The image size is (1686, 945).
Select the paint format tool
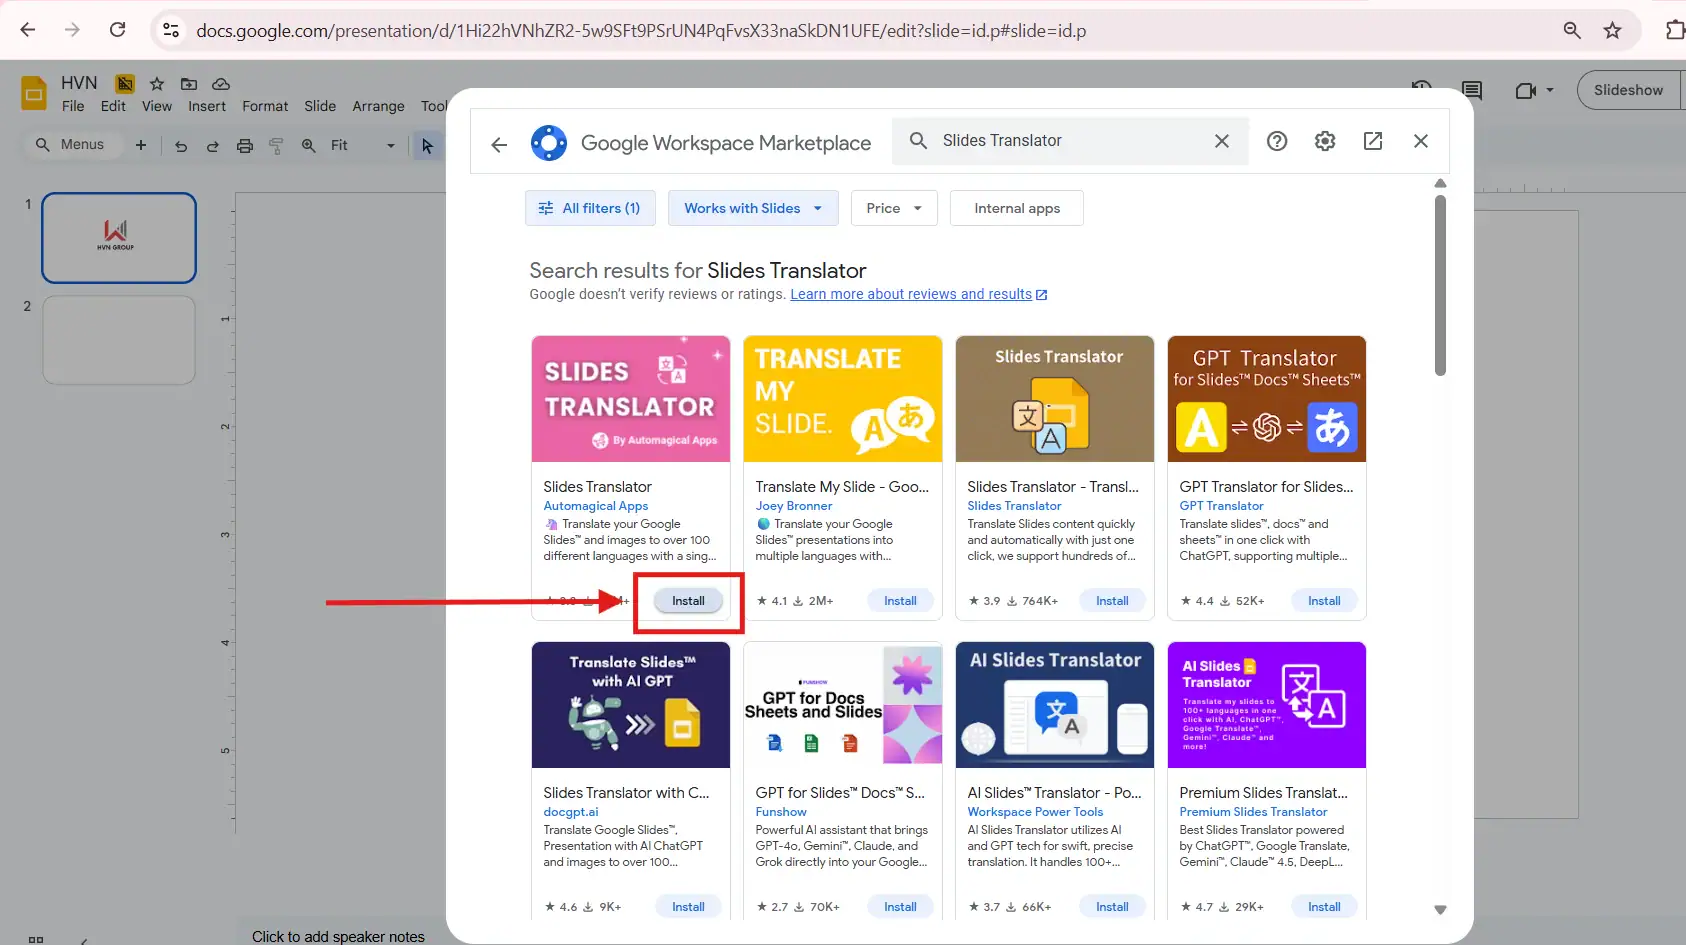(277, 145)
